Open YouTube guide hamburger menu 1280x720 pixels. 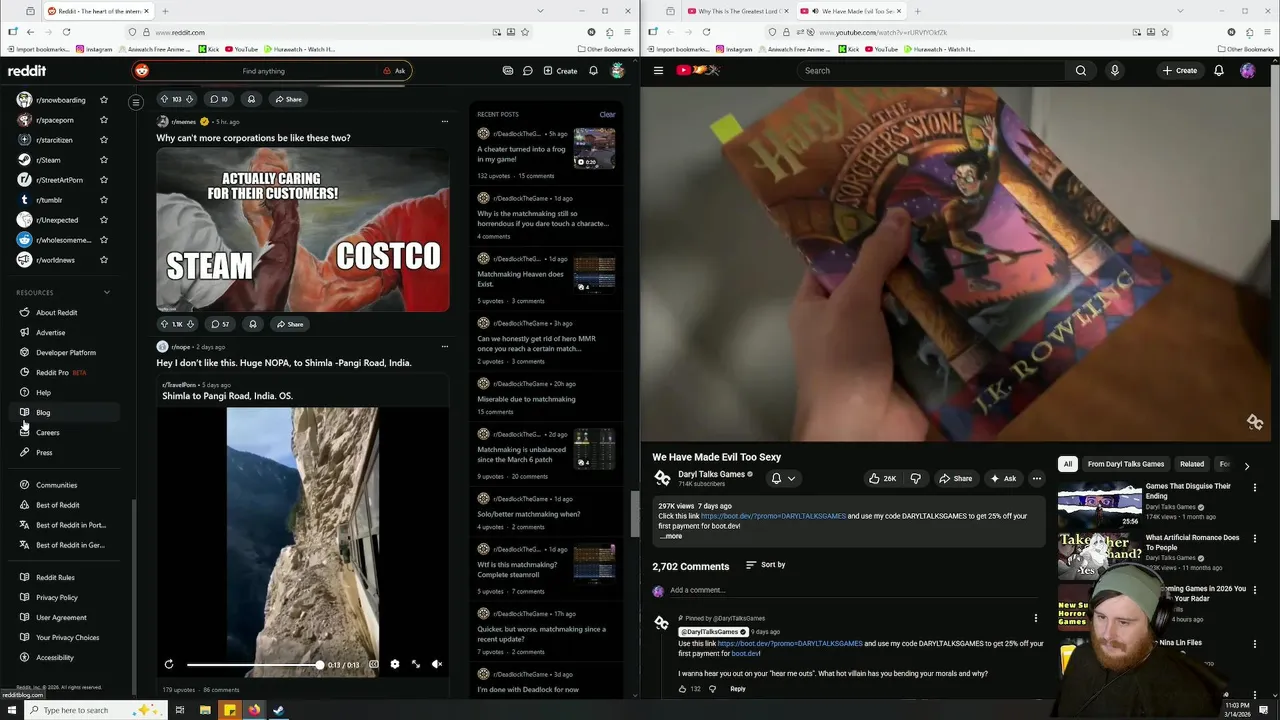658,71
